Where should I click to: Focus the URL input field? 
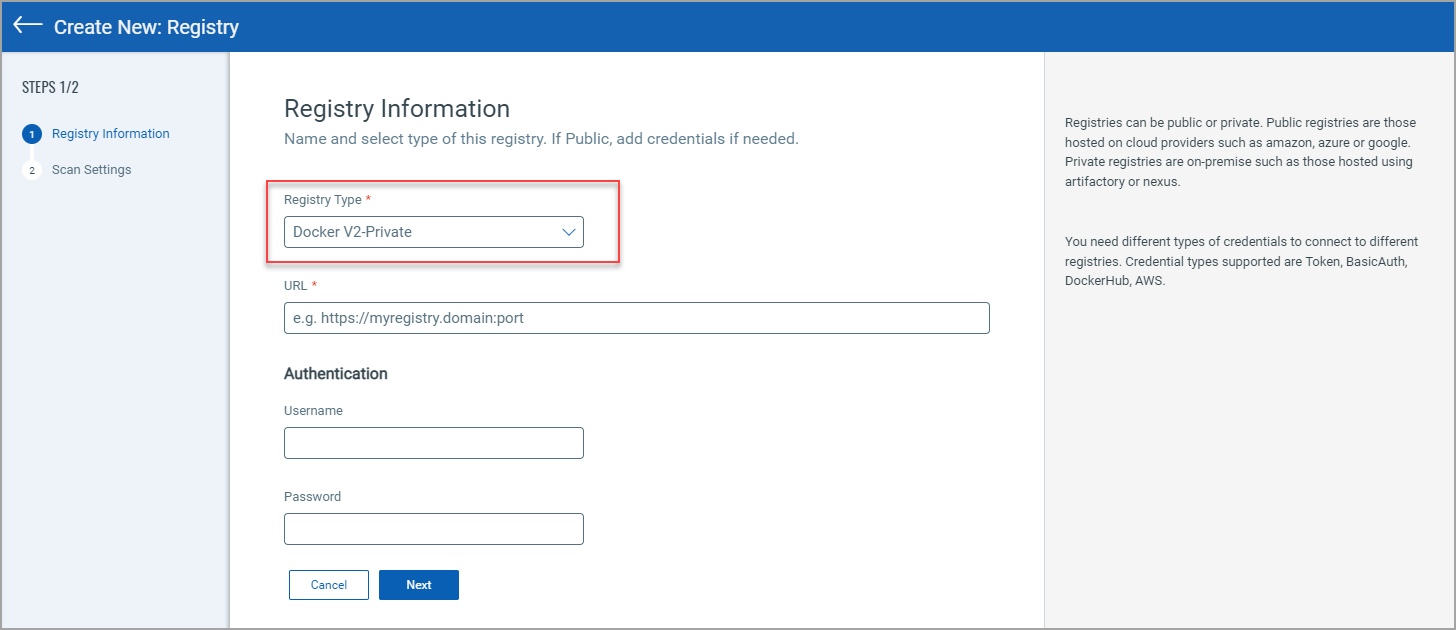[637, 318]
